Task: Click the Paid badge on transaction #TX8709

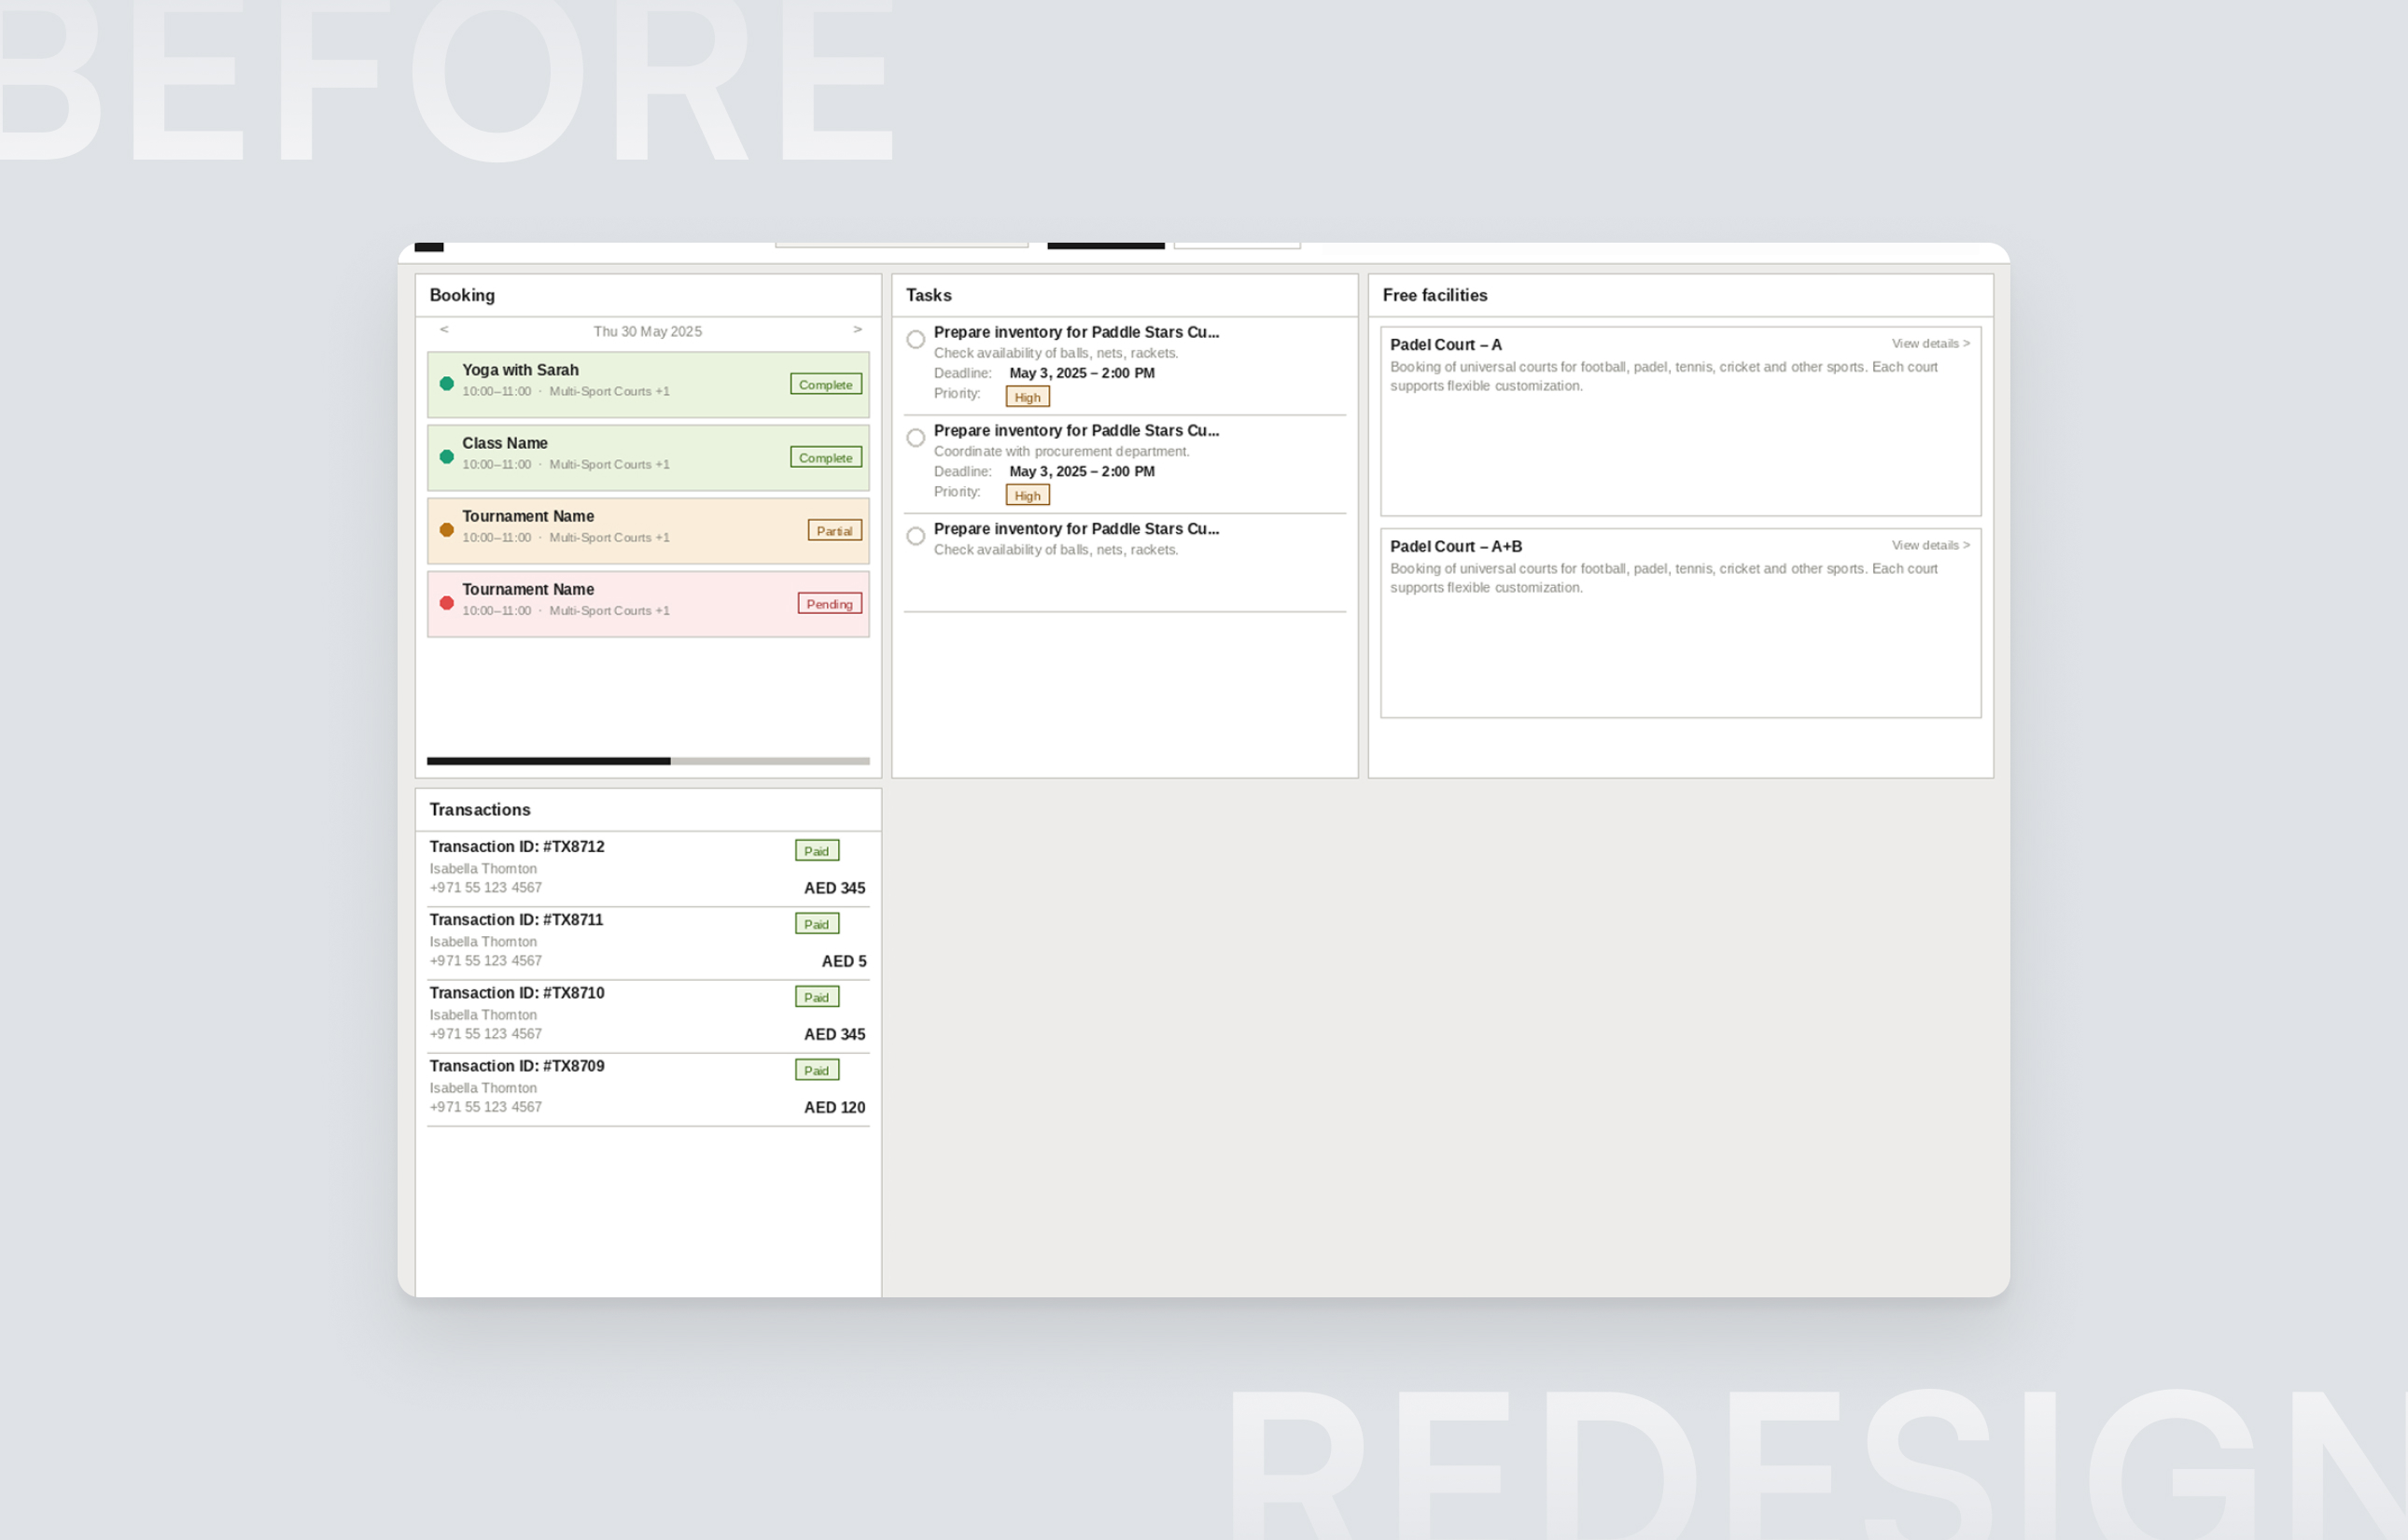Action: pos(817,1070)
